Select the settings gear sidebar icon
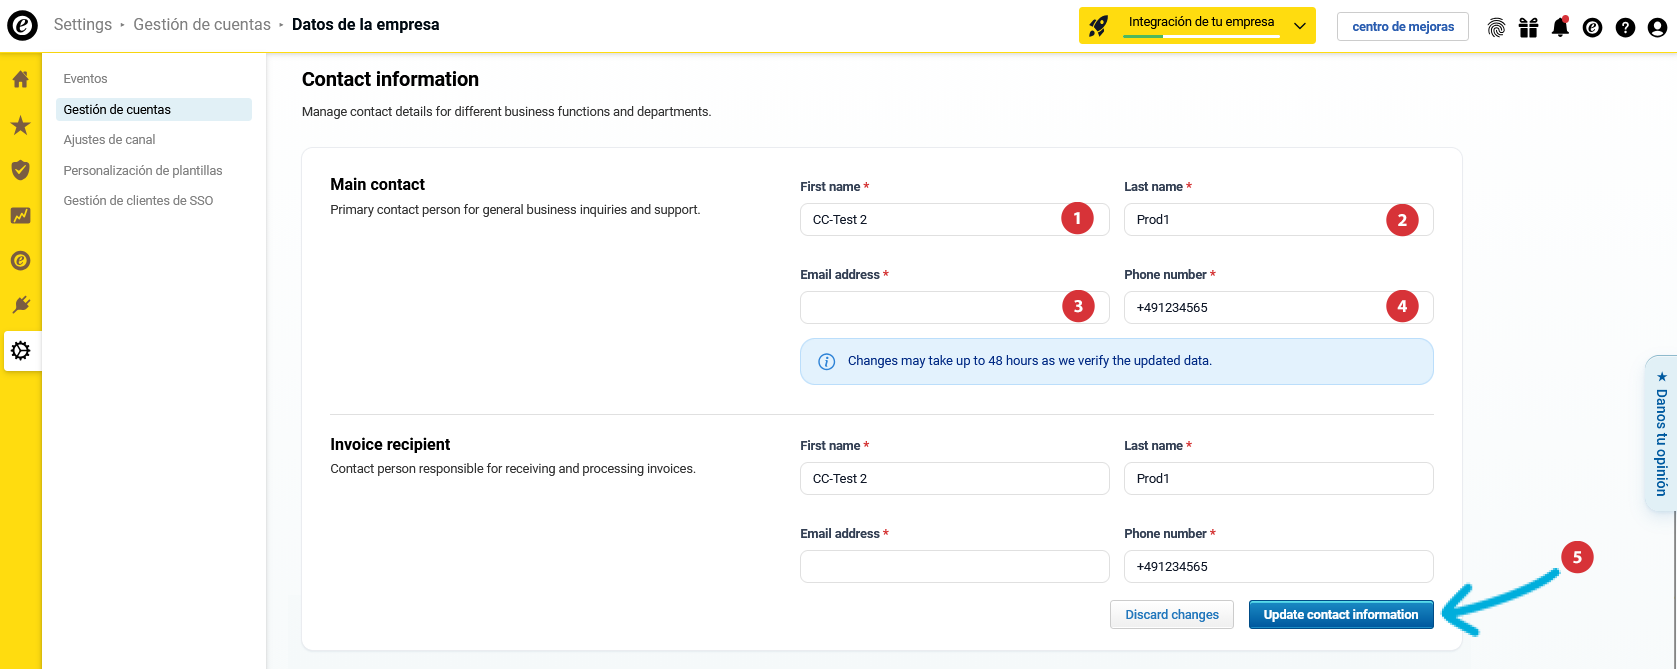1677x669 pixels. [x=21, y=351]
